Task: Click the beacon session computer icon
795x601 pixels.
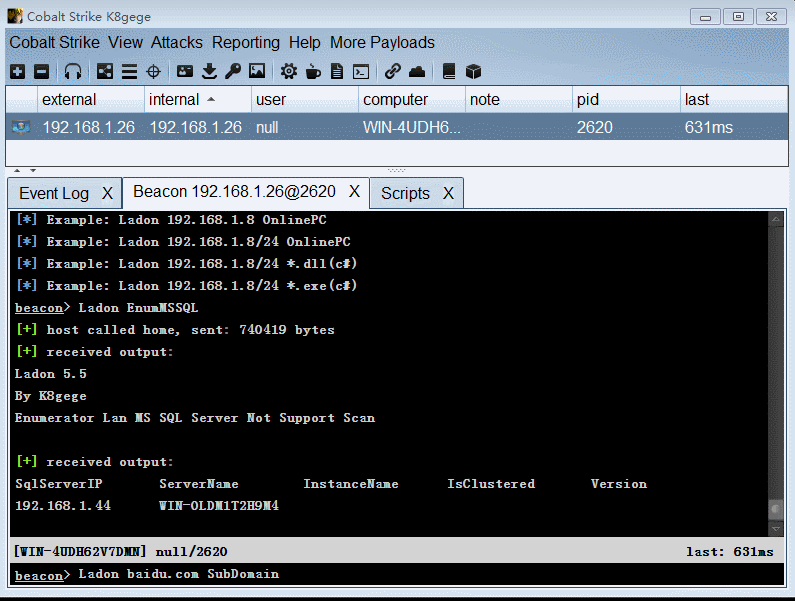Action: pyautogui.click(x=21, y=127)
